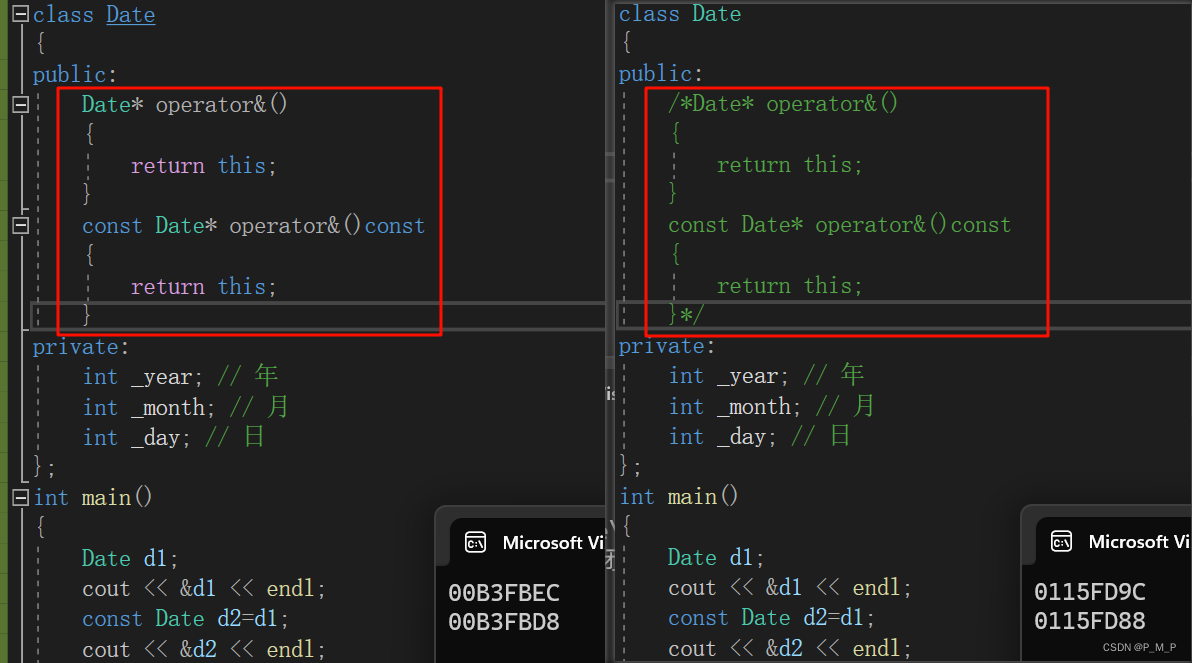
Task: Place cursor on the return this statement
Action: (200, 165)
